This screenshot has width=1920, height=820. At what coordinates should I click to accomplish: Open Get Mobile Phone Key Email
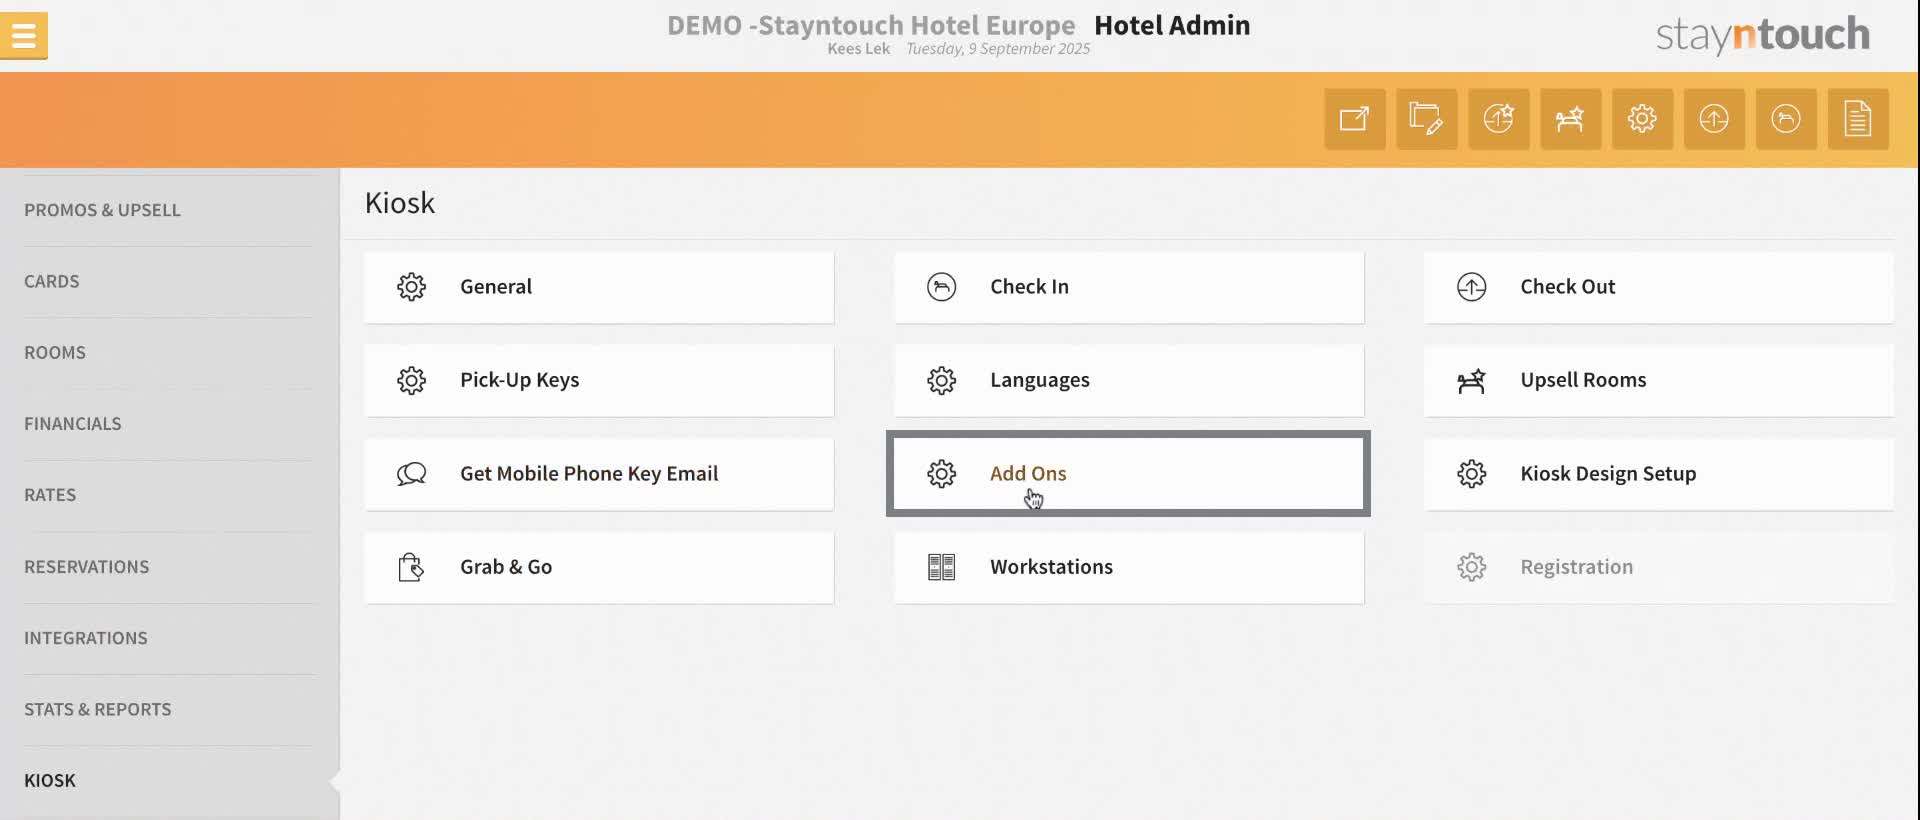599,474
